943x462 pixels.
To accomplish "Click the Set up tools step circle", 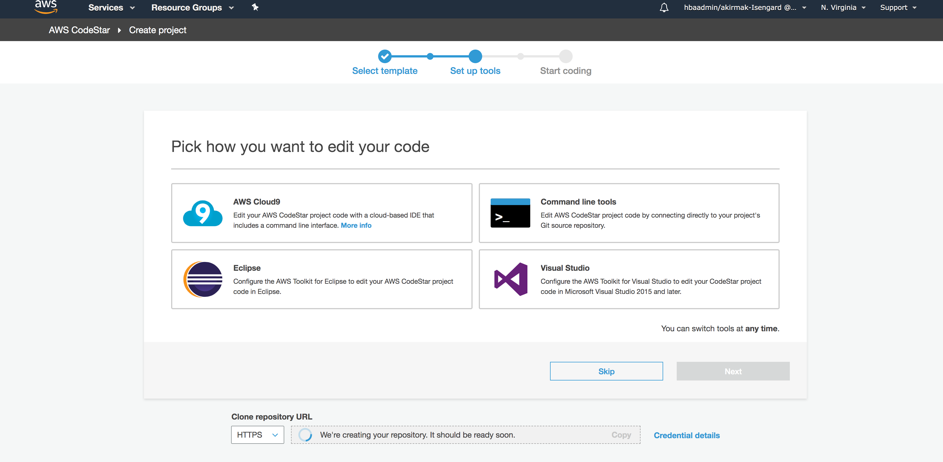I will click(x=475, y=57).
